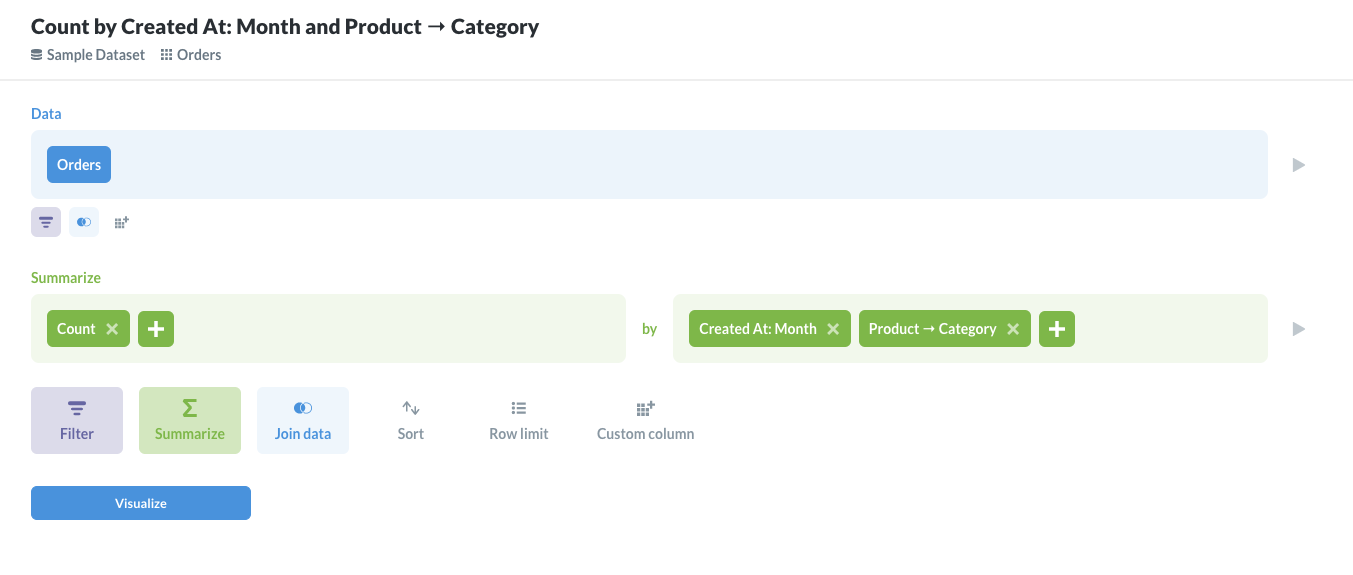The width and height of the screenshot is (1353, 575).
Task: Remove the Created At: Month grouping
Action: [x=833, y=329]
